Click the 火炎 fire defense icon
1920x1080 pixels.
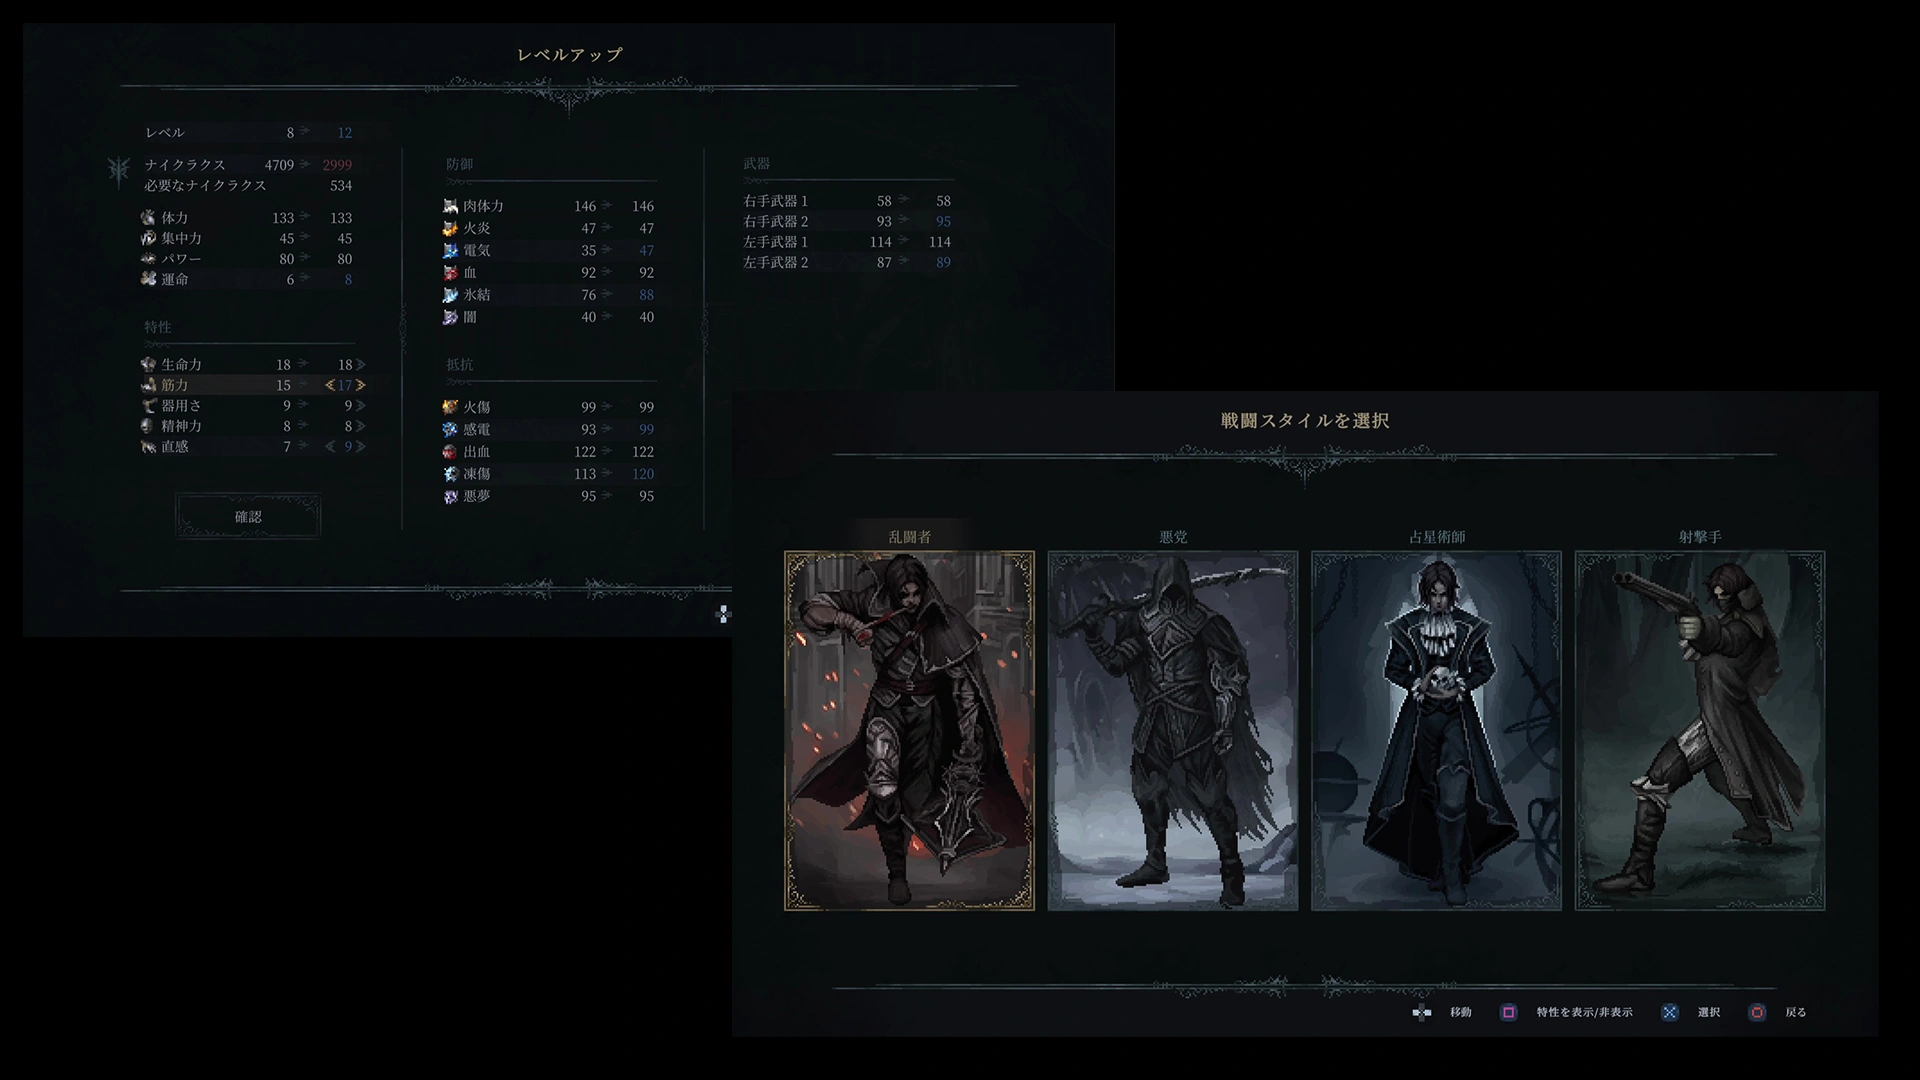[x=450, y=228]
